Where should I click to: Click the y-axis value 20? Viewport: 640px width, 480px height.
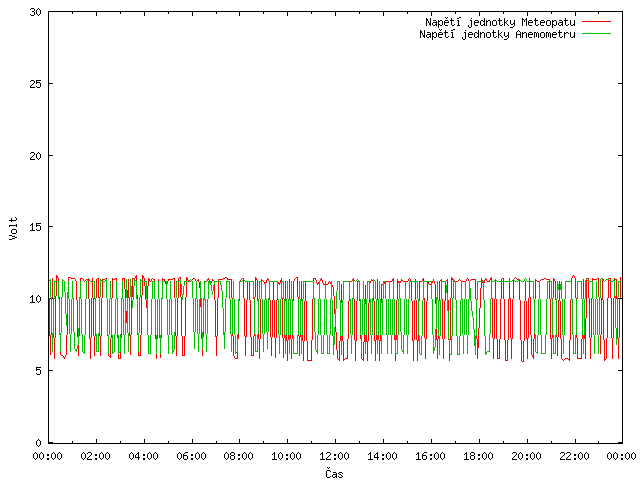[36, 156]
